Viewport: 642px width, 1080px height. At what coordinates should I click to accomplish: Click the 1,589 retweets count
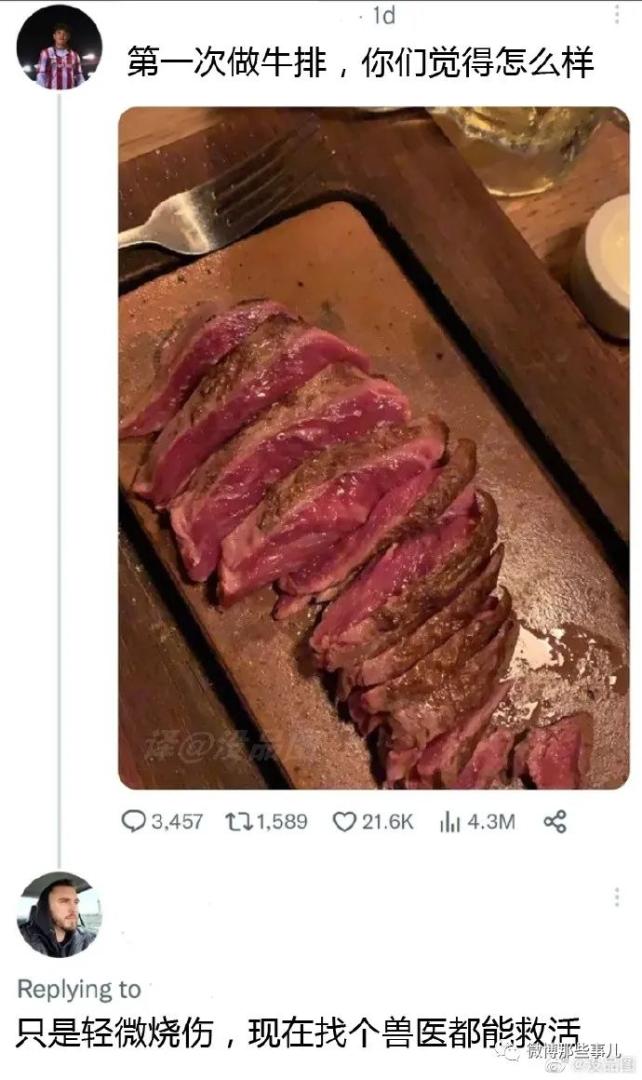click(x=282, y=821)
